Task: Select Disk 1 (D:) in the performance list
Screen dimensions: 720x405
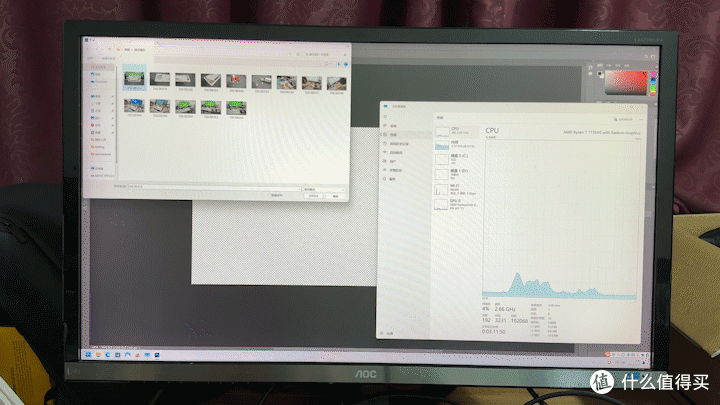Action: click(x=457, y=174)
